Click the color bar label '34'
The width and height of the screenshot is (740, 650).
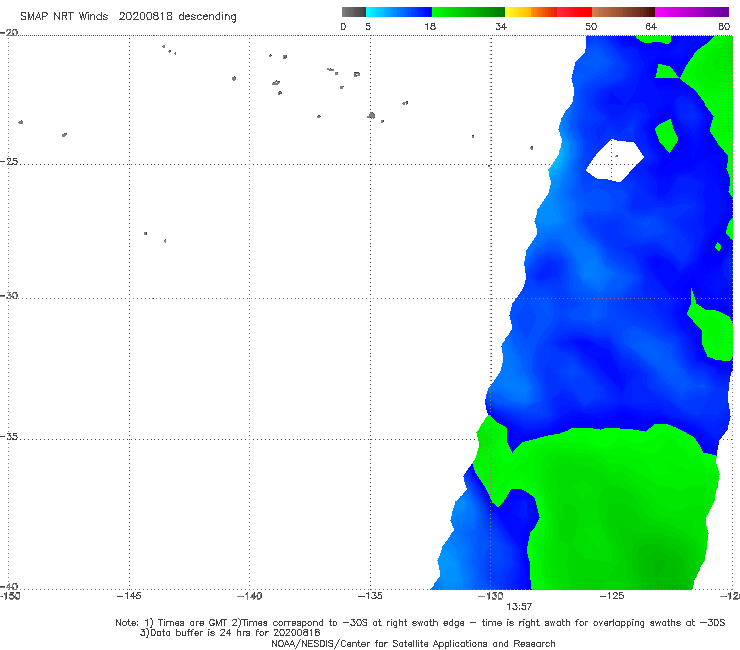tap(501, 27)
